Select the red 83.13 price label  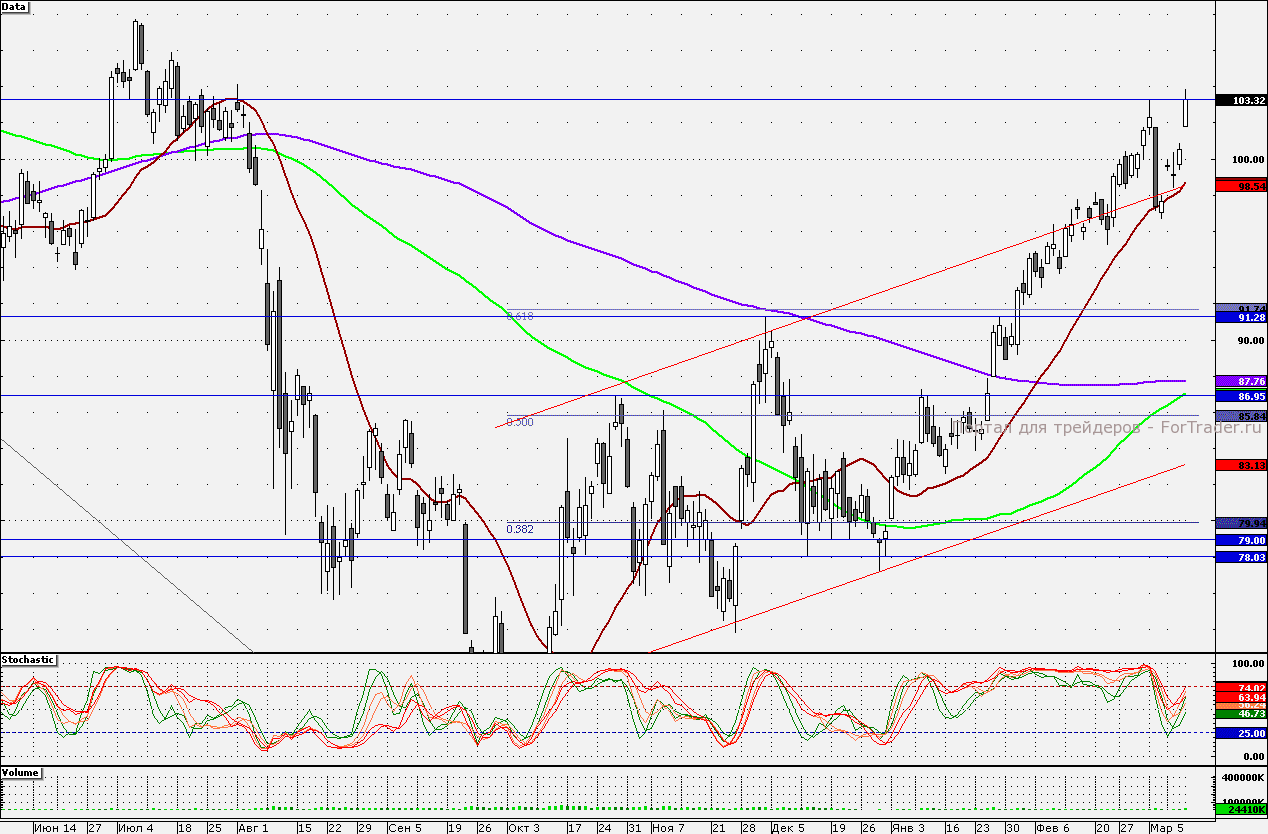coord(1241,465)
